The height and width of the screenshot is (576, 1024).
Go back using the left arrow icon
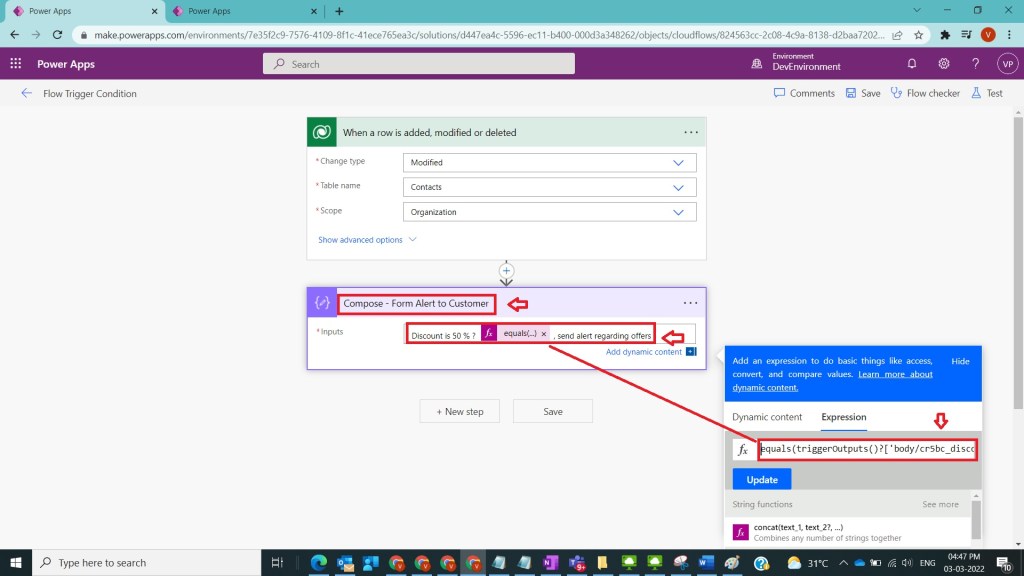[x=26, y=93]
